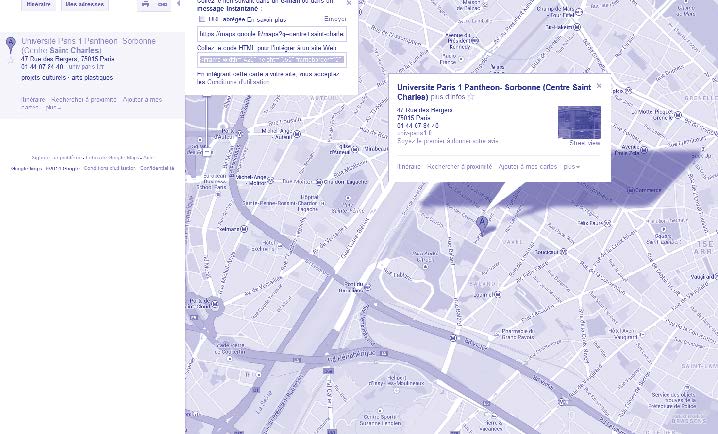Click the chain link share icon
718x434 pixels.
click(162, 4)
